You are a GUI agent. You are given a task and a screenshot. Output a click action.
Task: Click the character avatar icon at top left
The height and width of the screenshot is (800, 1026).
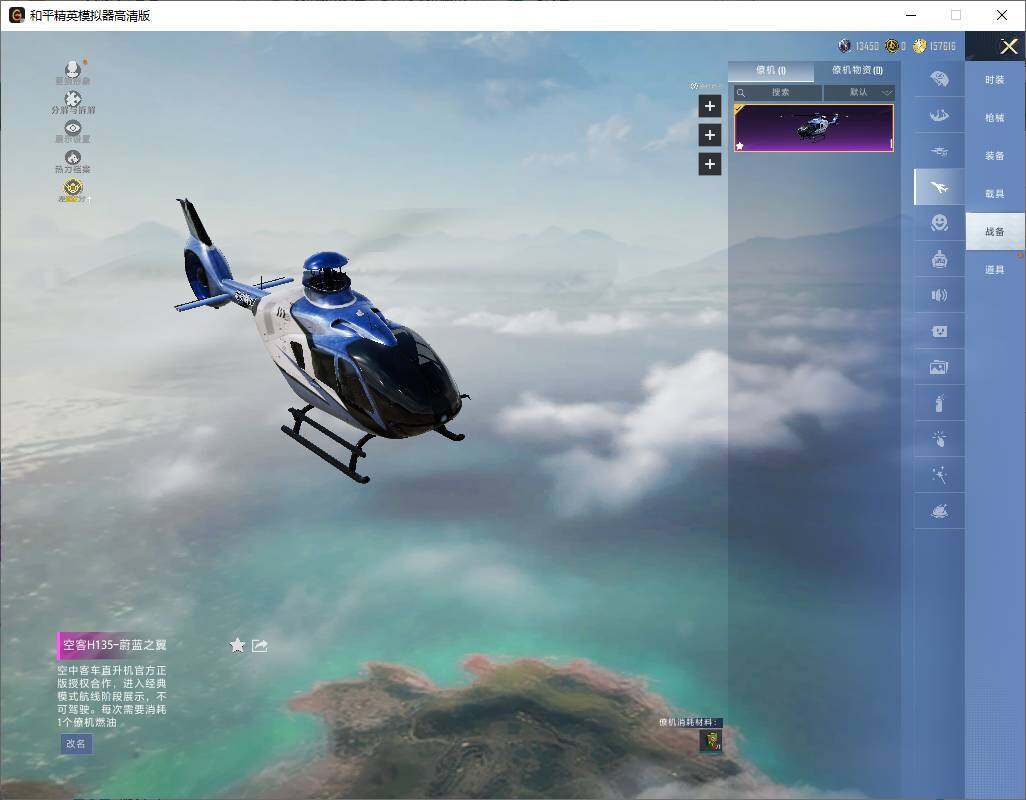click(x=73, y=68)
